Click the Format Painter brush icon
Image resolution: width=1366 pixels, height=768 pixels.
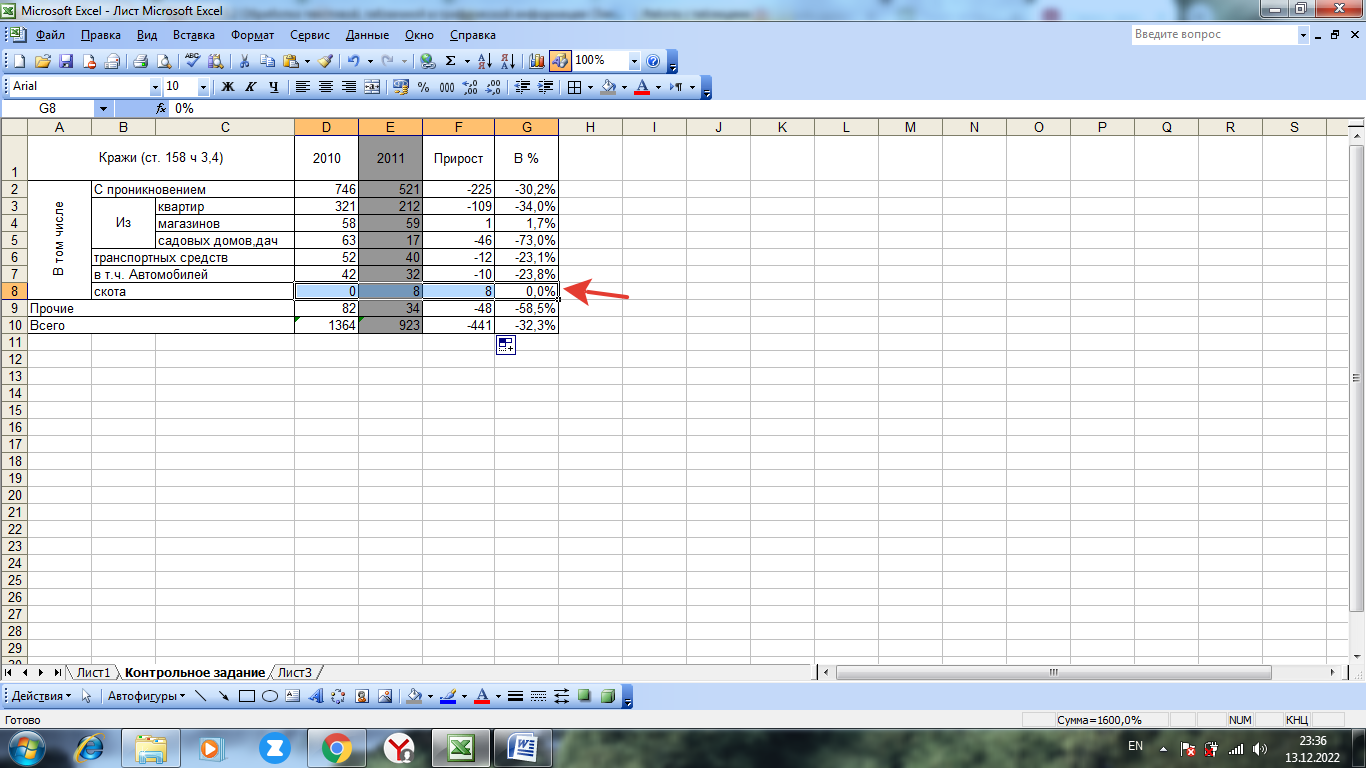pos(325,61)
